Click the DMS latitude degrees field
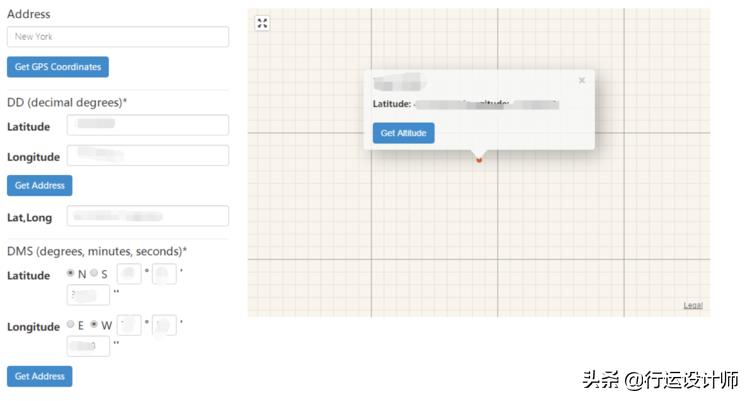Screen dimensions: 750x401 point(129,274)
